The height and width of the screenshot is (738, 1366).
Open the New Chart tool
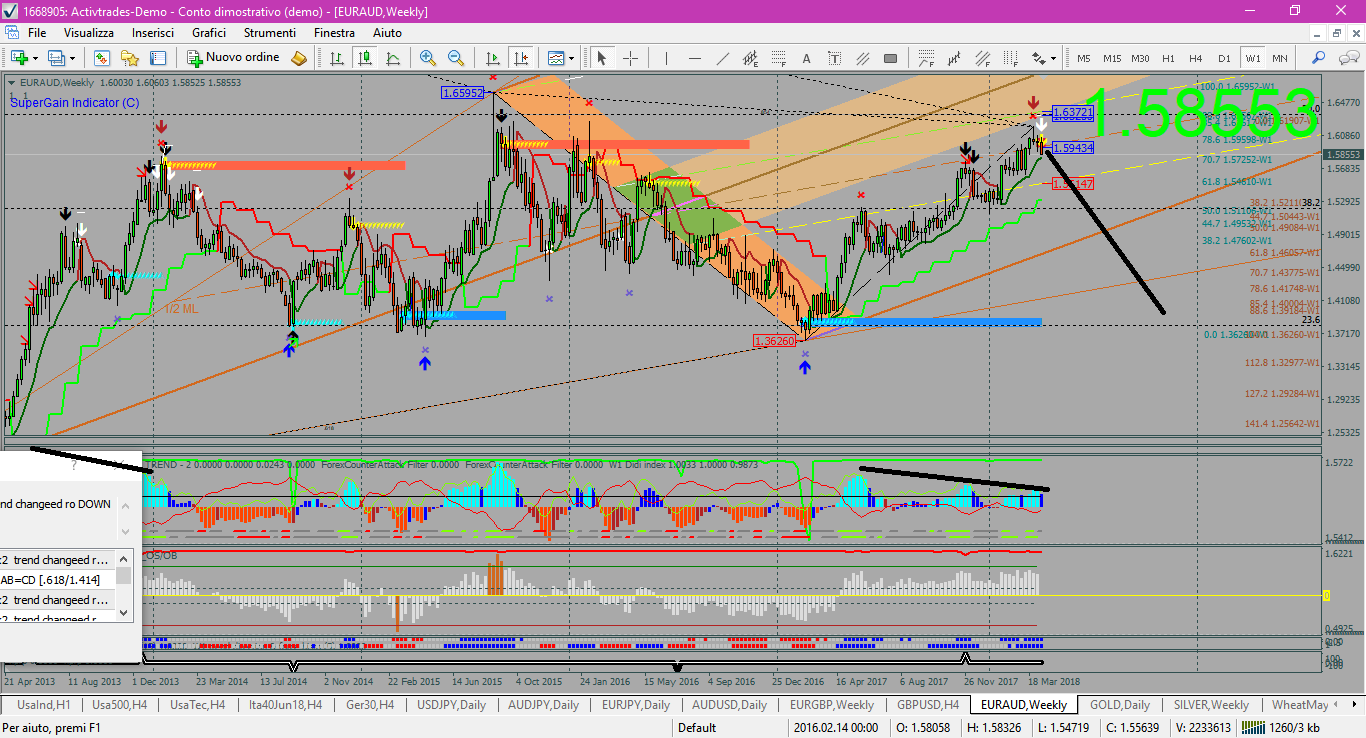click(19, 58)
